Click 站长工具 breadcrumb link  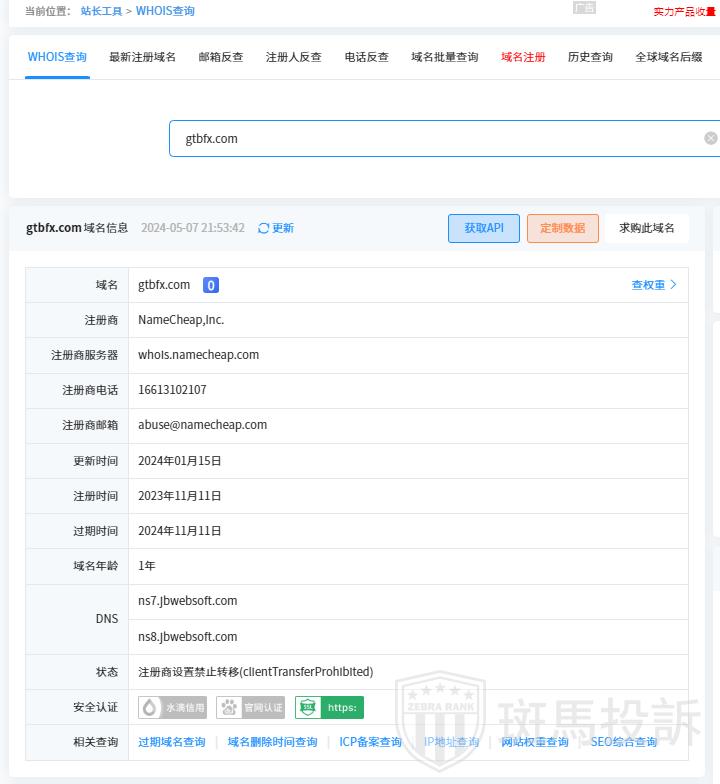click(101, 11)
